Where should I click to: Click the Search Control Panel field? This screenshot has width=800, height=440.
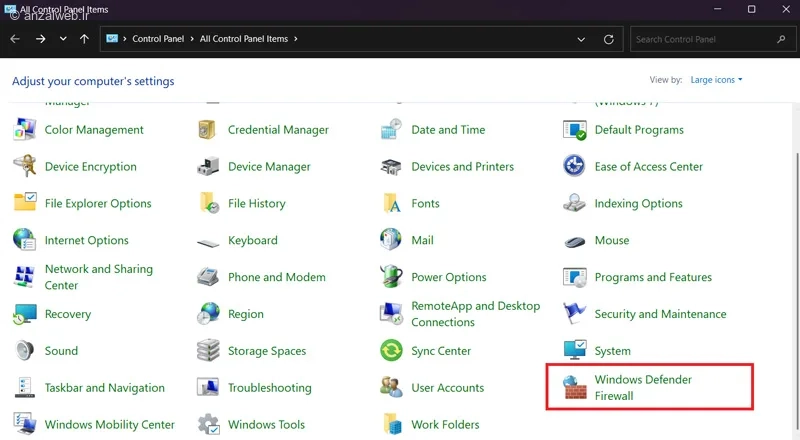click(x=713, y=39)
